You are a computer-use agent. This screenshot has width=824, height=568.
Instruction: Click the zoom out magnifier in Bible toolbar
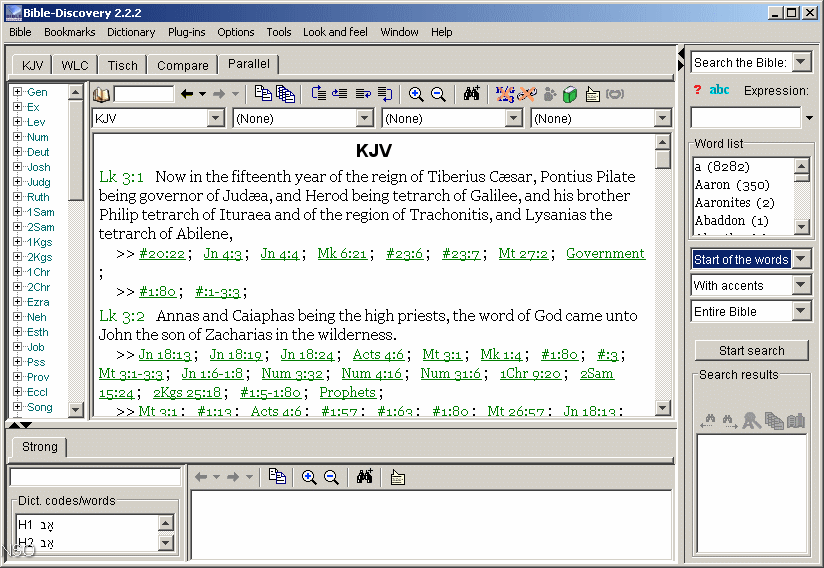[x=438, y=94]
